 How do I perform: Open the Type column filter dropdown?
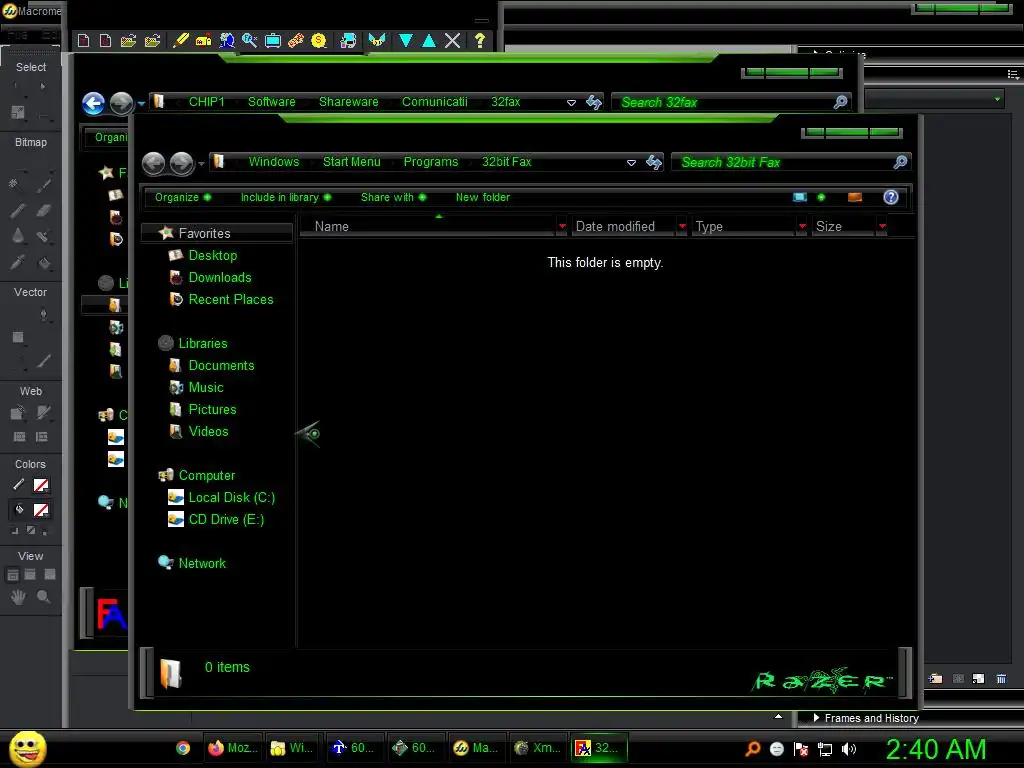point(802,227)
